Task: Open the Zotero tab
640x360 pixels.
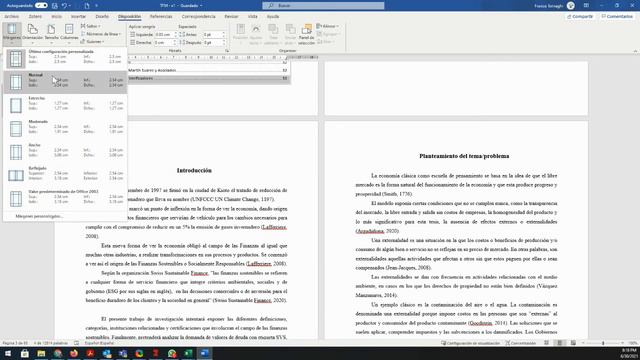Action: pos(35,17)
